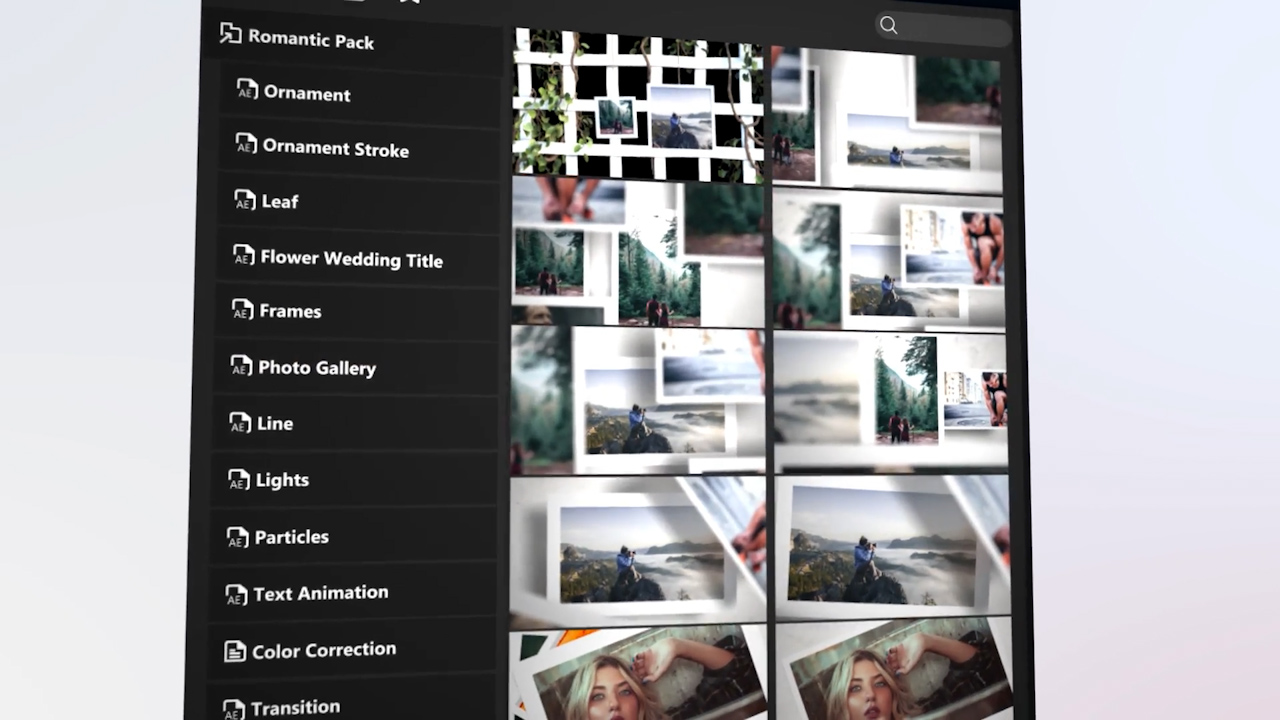Click the Romantic Pack folder icon
1280x720 pixels.
[231, 34]
